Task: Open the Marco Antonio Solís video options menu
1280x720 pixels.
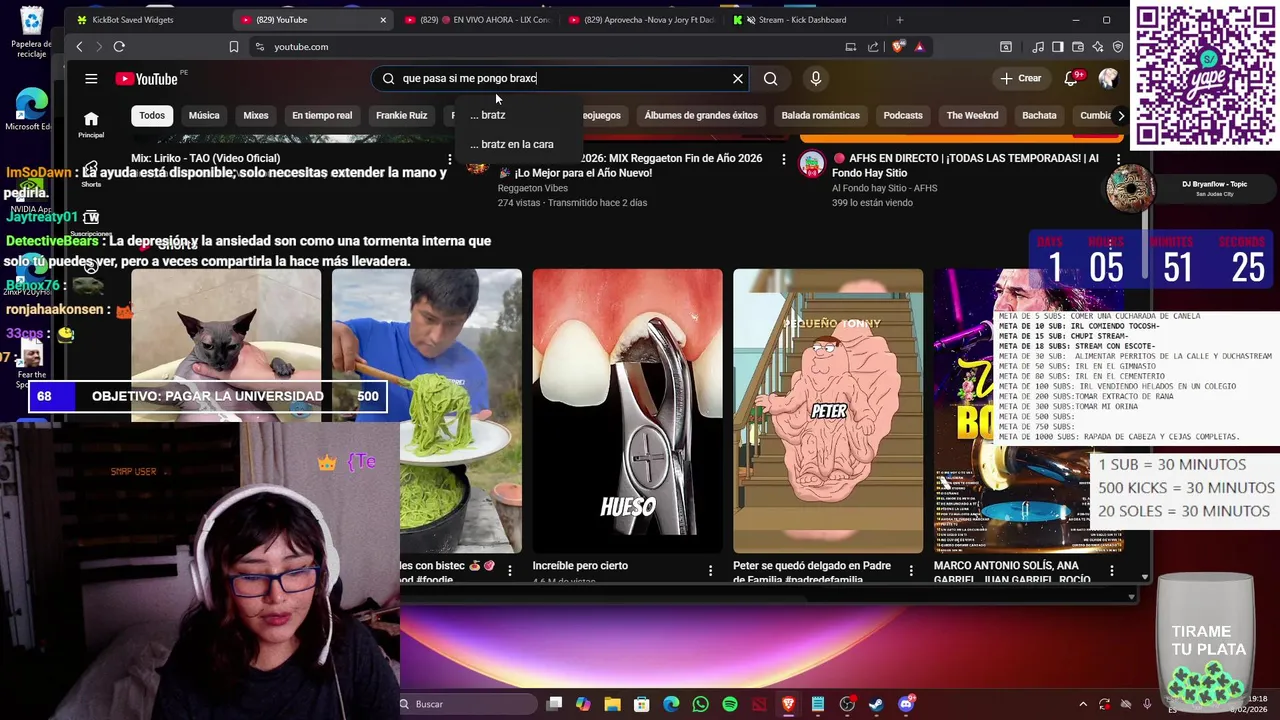Action: click(x=1112, y=570)
